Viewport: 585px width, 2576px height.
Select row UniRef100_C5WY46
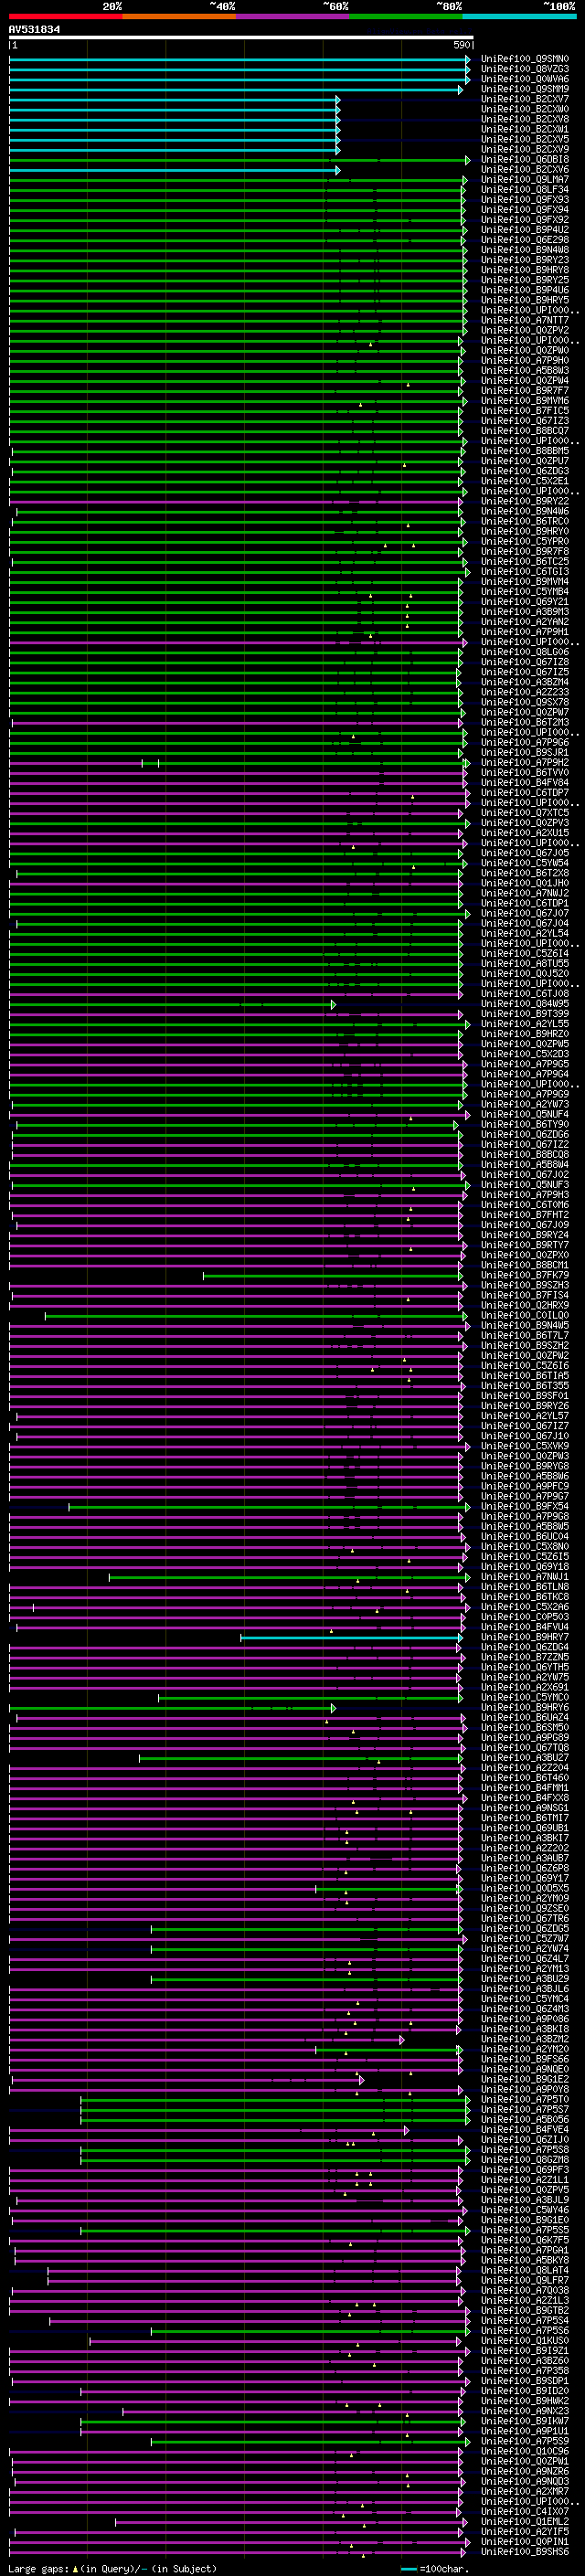point(525,2209)
